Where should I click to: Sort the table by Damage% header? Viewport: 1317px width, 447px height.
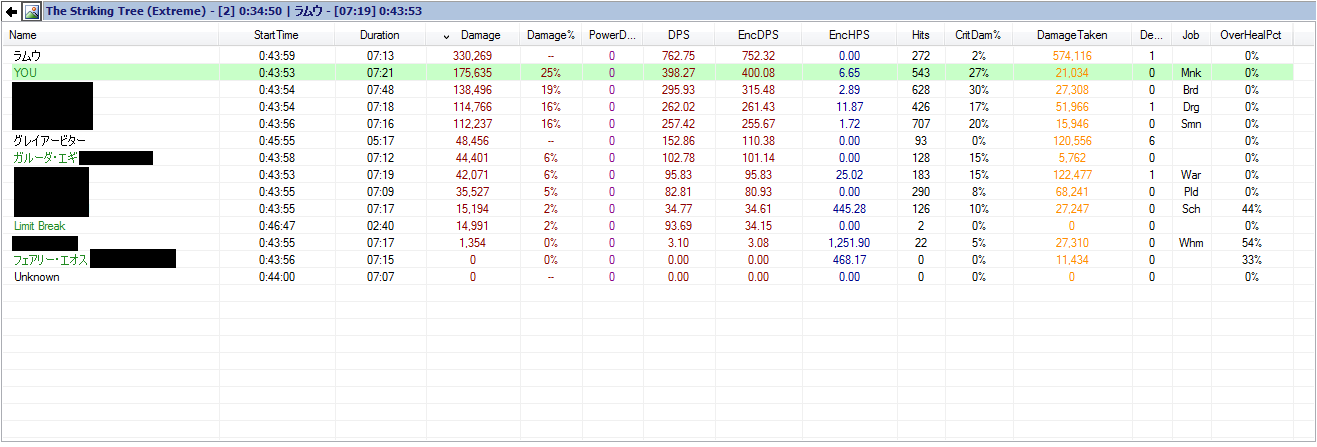pyautogui.click(x=551, y=35)
